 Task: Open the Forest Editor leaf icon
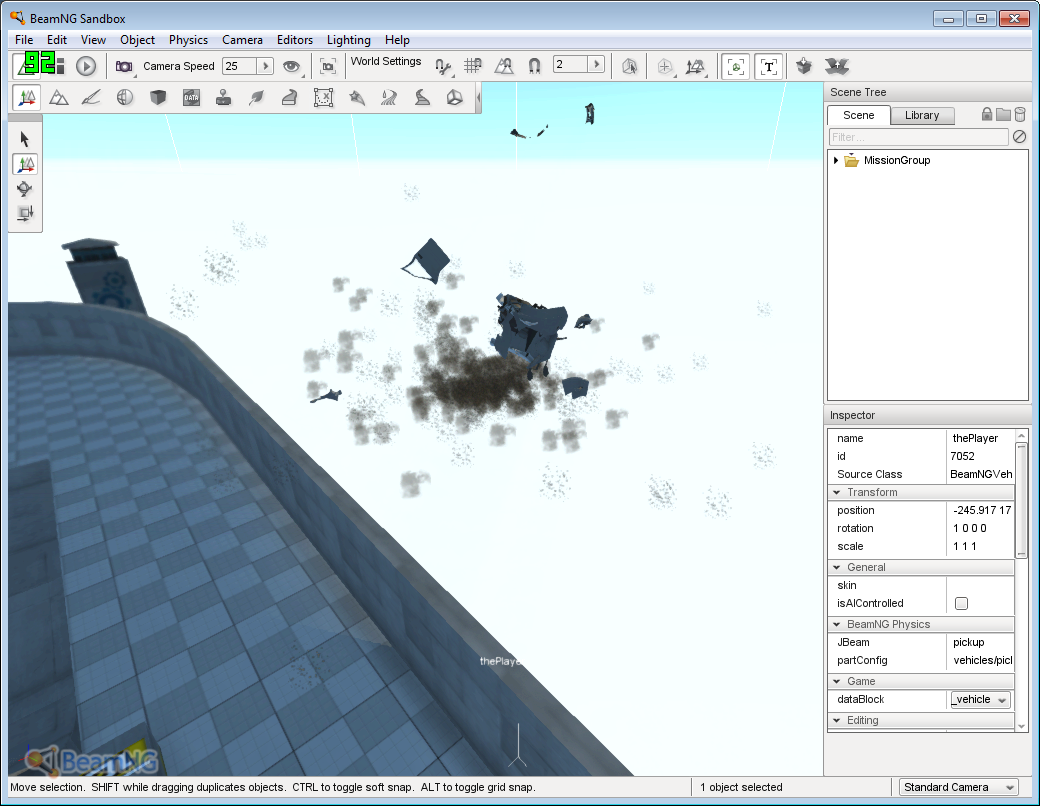257,98
